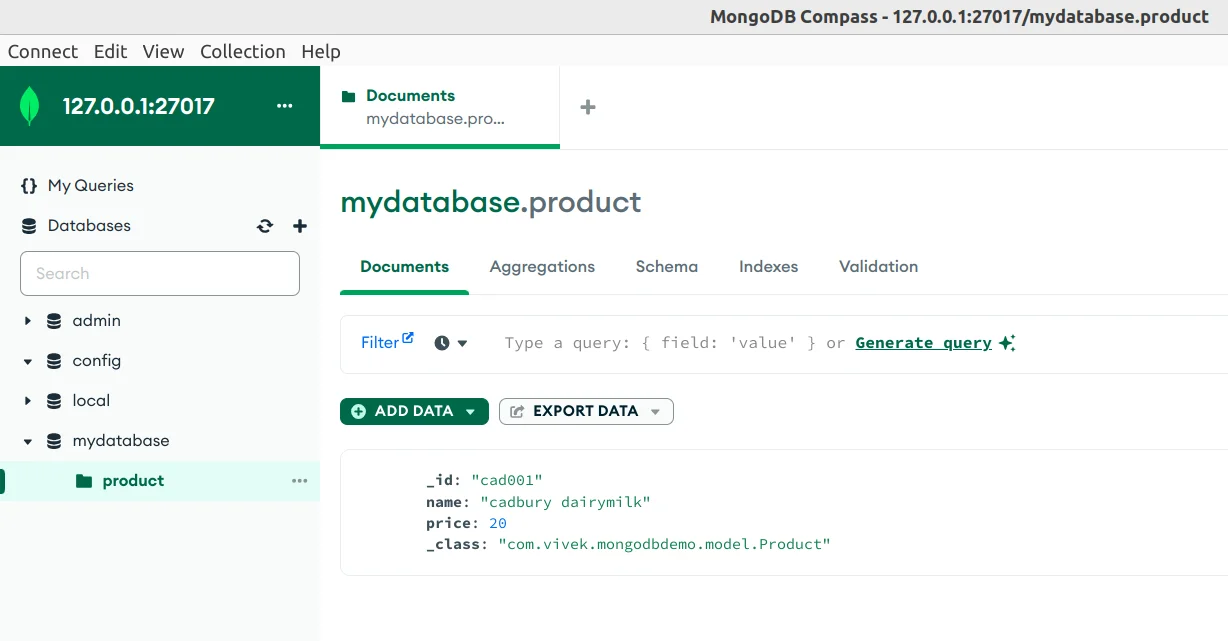Click the Databases stack icon in sidebar
1228x641 pixels.
(29, 226)
